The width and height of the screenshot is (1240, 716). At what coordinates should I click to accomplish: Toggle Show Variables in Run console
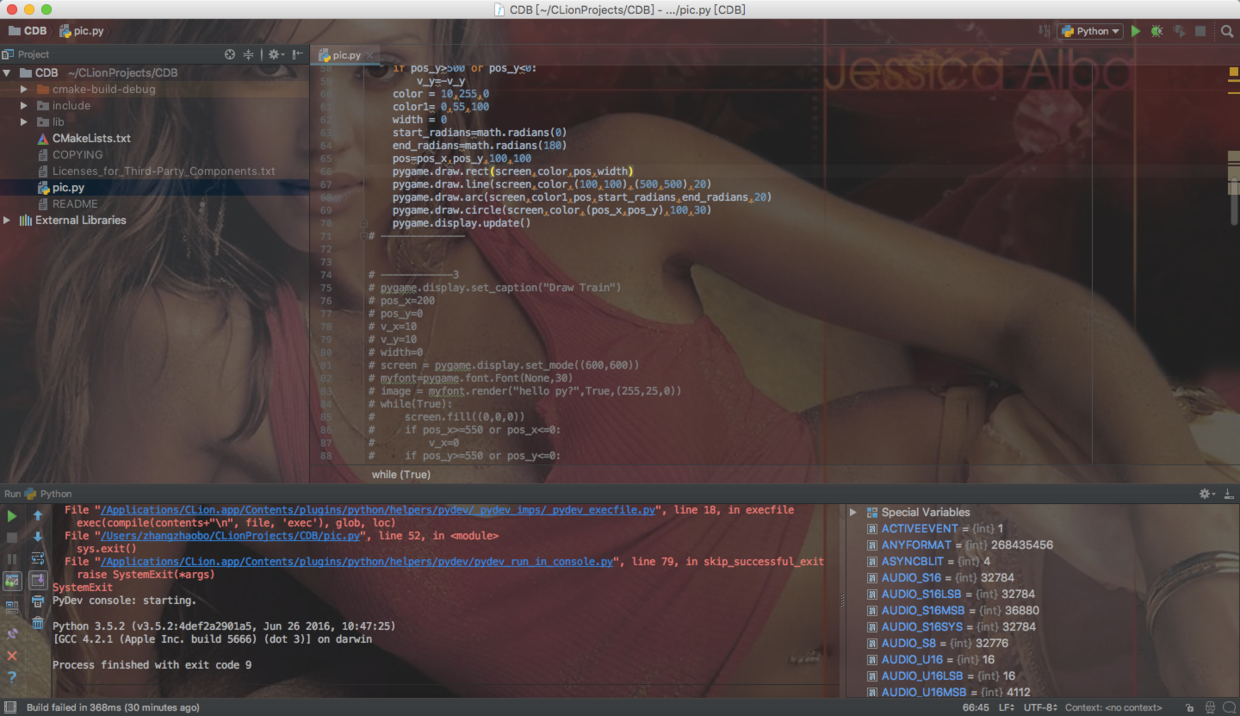(12, 581)
